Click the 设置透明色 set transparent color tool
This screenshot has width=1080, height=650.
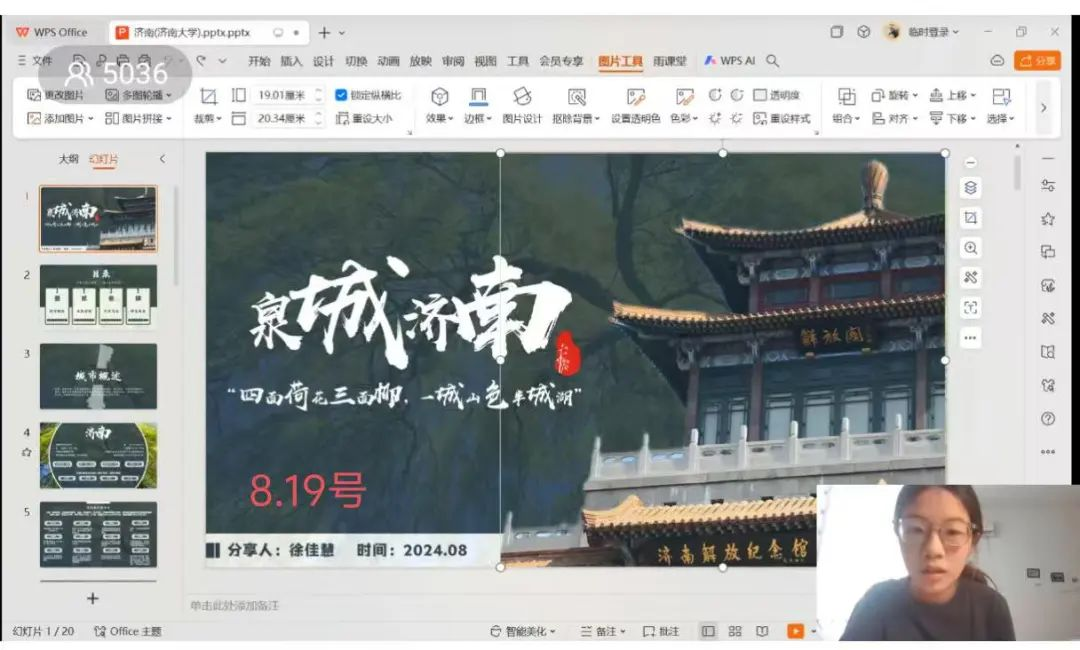coord(636,96)
